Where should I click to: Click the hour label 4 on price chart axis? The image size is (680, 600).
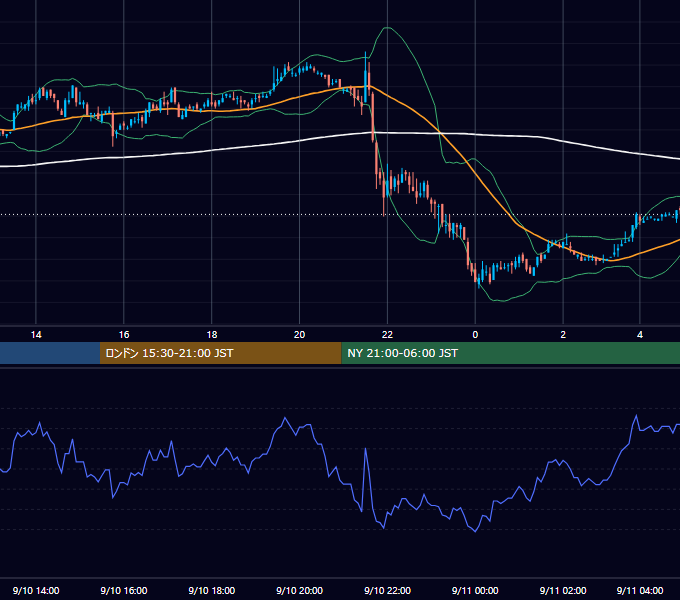point(640,335)
